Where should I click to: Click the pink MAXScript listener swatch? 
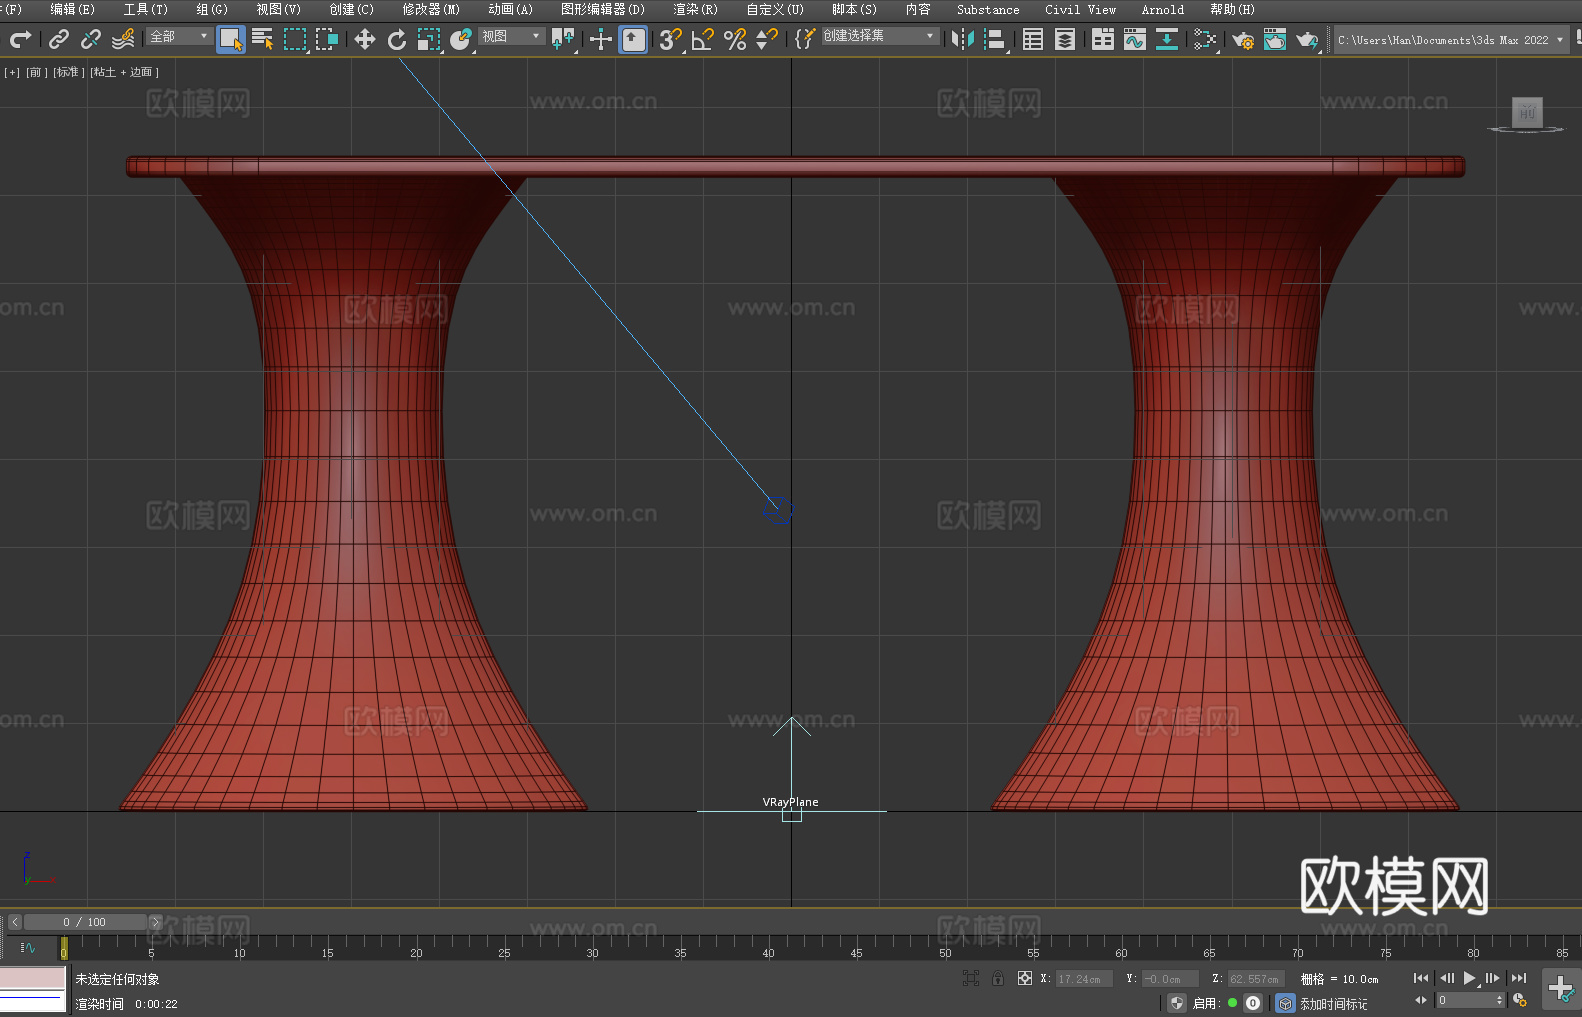(33, 978)
